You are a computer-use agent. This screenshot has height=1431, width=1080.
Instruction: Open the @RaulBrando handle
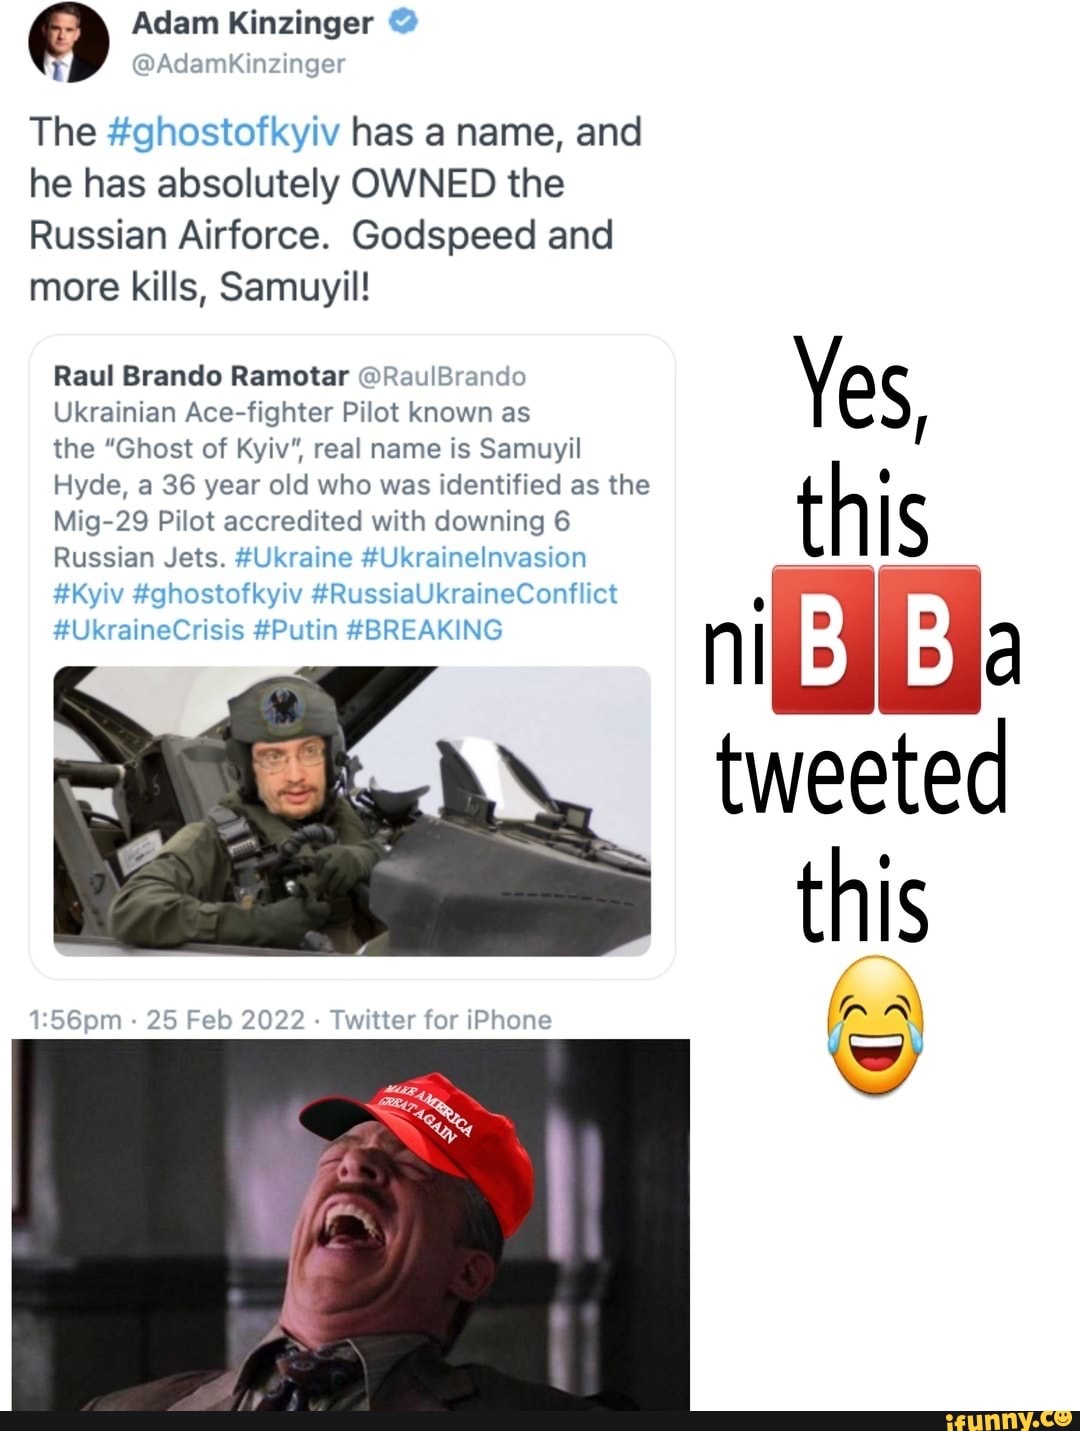pyautogui.click(x=441, y=376)
